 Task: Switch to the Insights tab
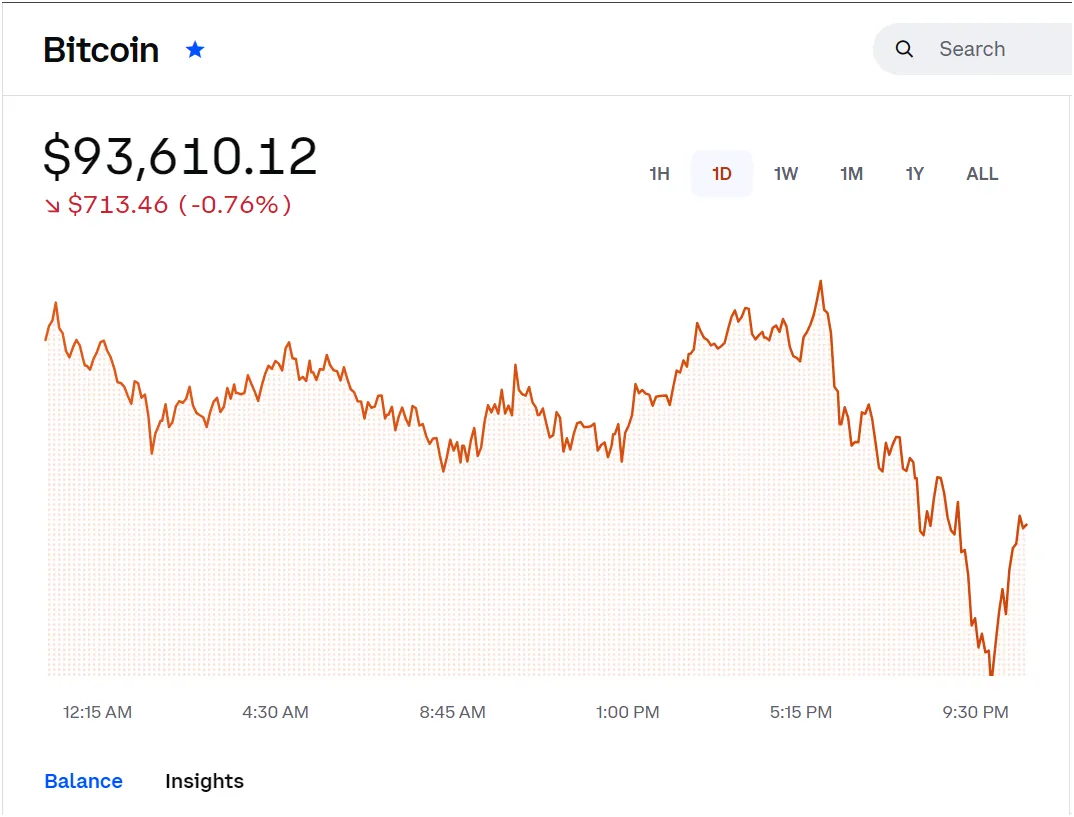tap(204, 781)
